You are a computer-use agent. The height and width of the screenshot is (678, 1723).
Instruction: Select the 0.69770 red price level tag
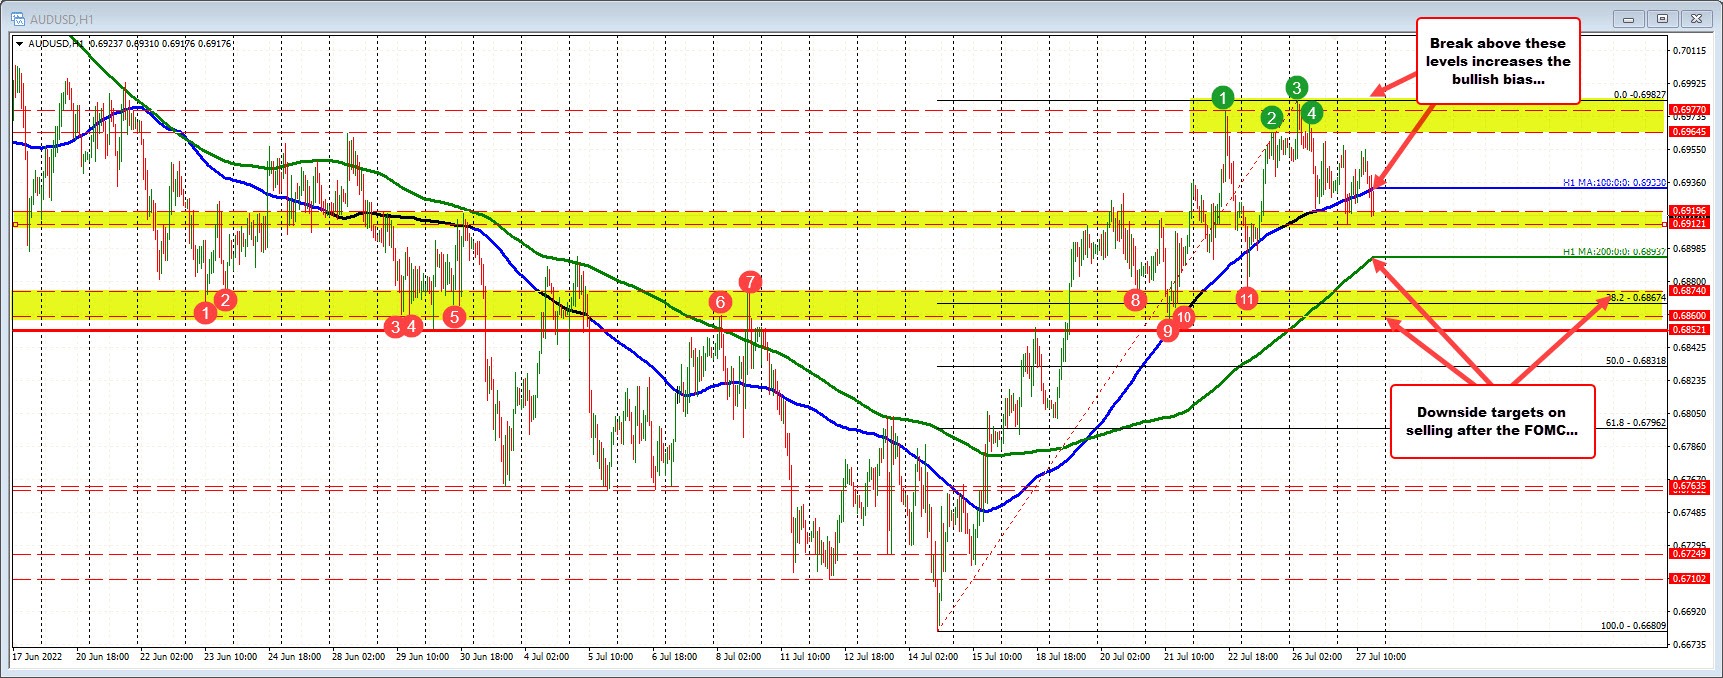1689,110
